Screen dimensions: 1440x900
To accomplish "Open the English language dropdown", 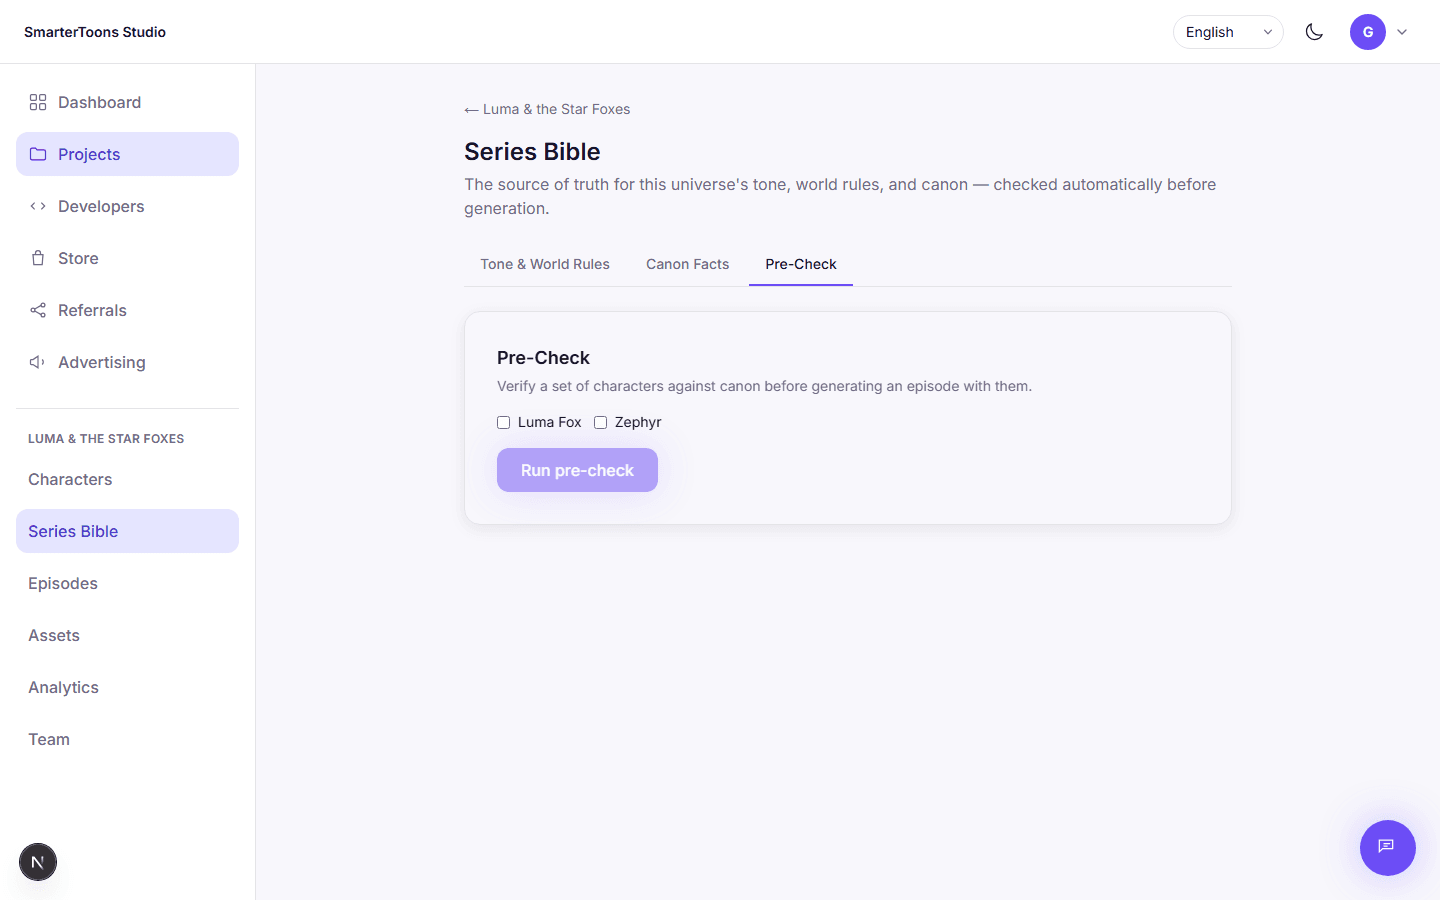I will pos(1228,32).
